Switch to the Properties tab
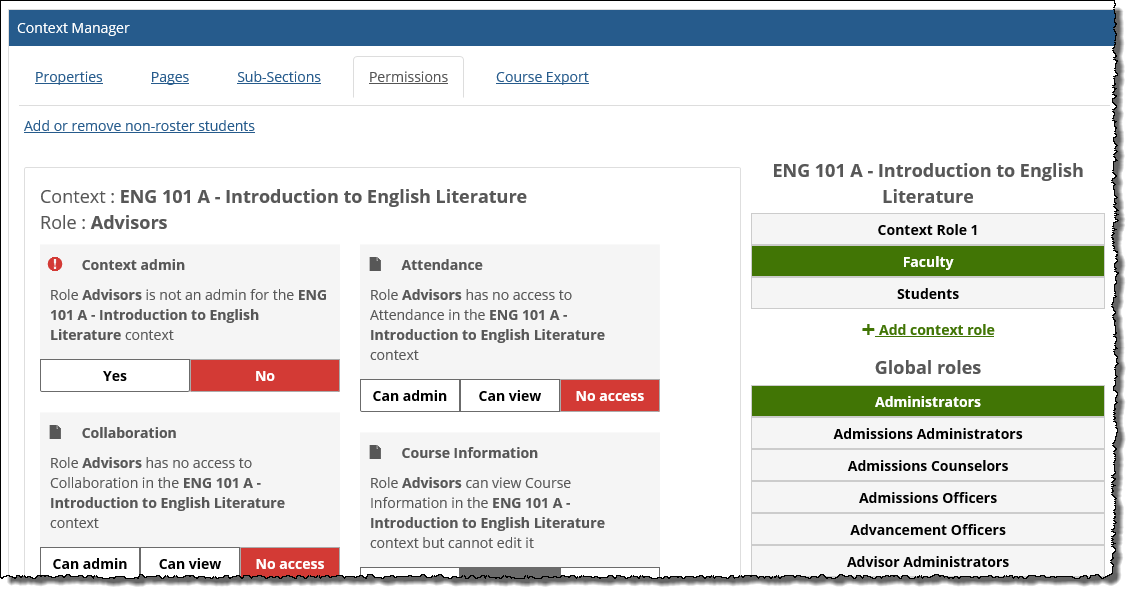Screen dimensions: 1134x594 (x=69, y=77)
